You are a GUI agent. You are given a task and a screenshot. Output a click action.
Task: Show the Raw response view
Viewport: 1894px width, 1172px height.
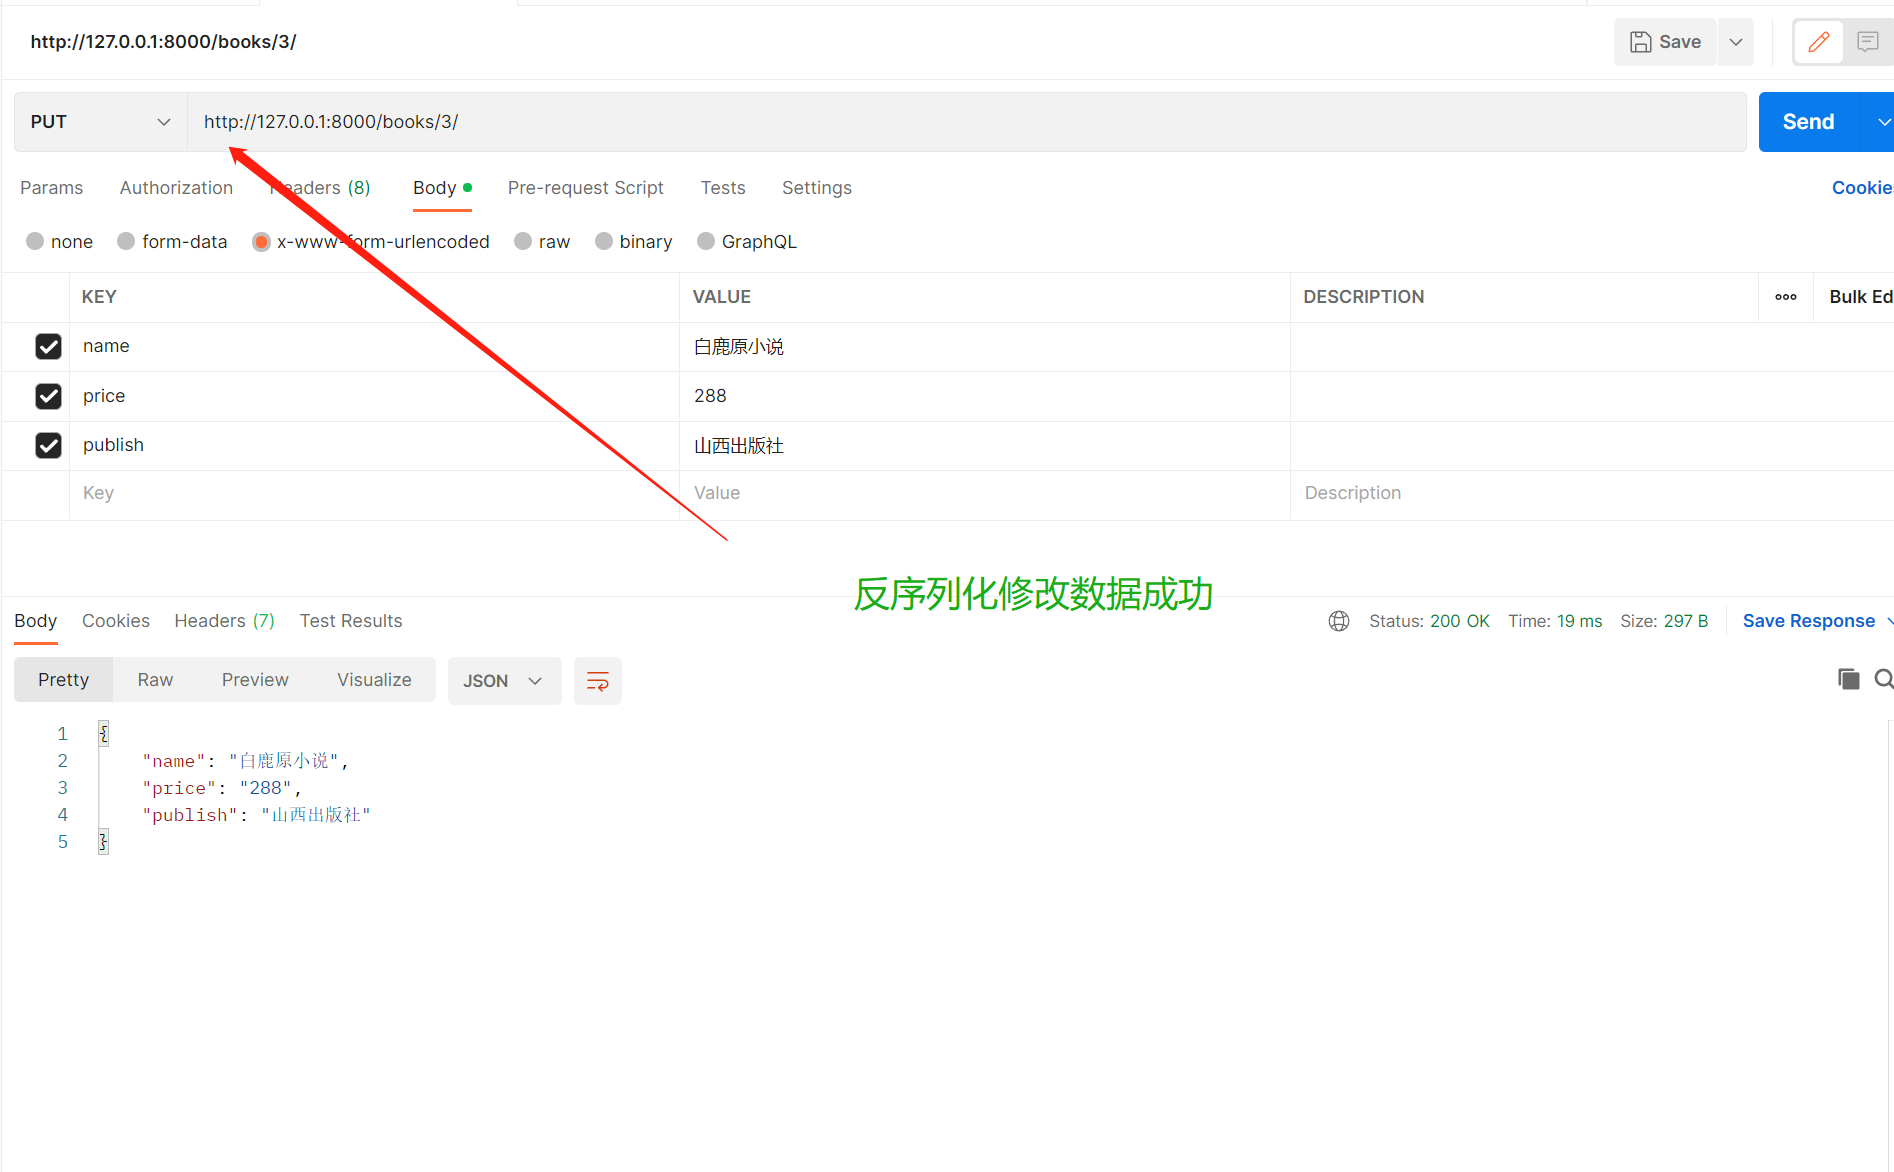[155, 680]
